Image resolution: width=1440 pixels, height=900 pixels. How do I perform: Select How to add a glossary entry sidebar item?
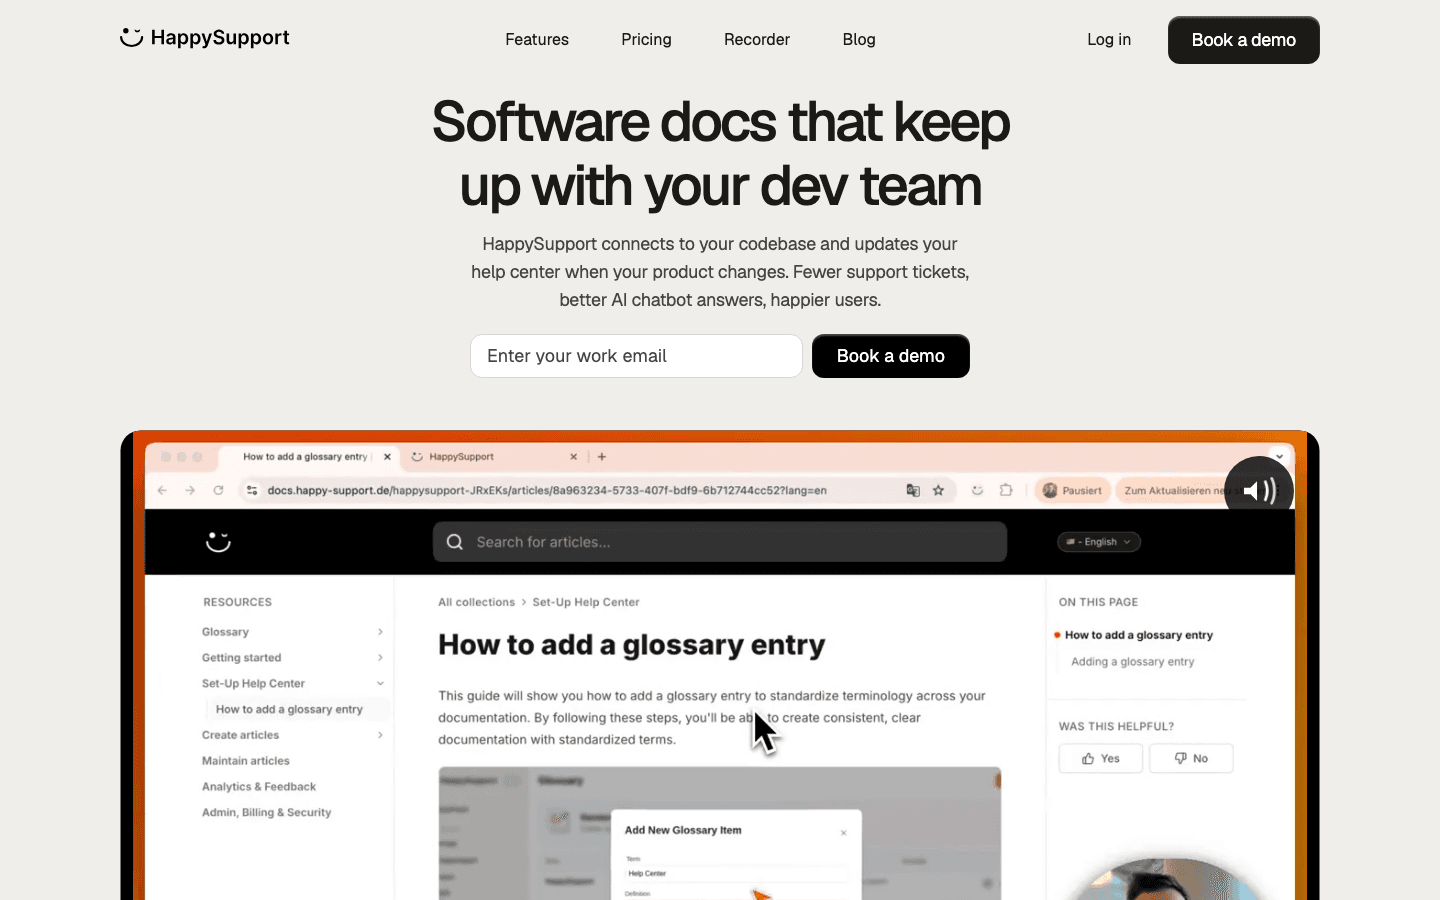[289, 709]
